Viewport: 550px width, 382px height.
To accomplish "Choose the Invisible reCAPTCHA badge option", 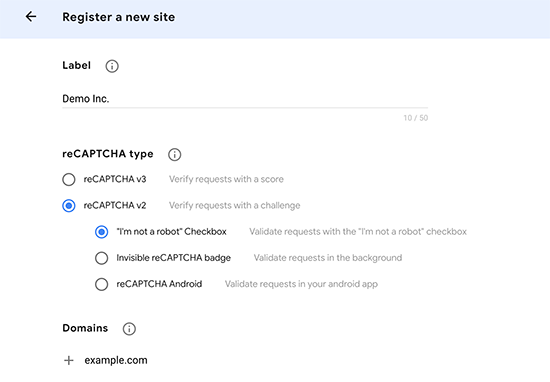I will tap(101, 258).
